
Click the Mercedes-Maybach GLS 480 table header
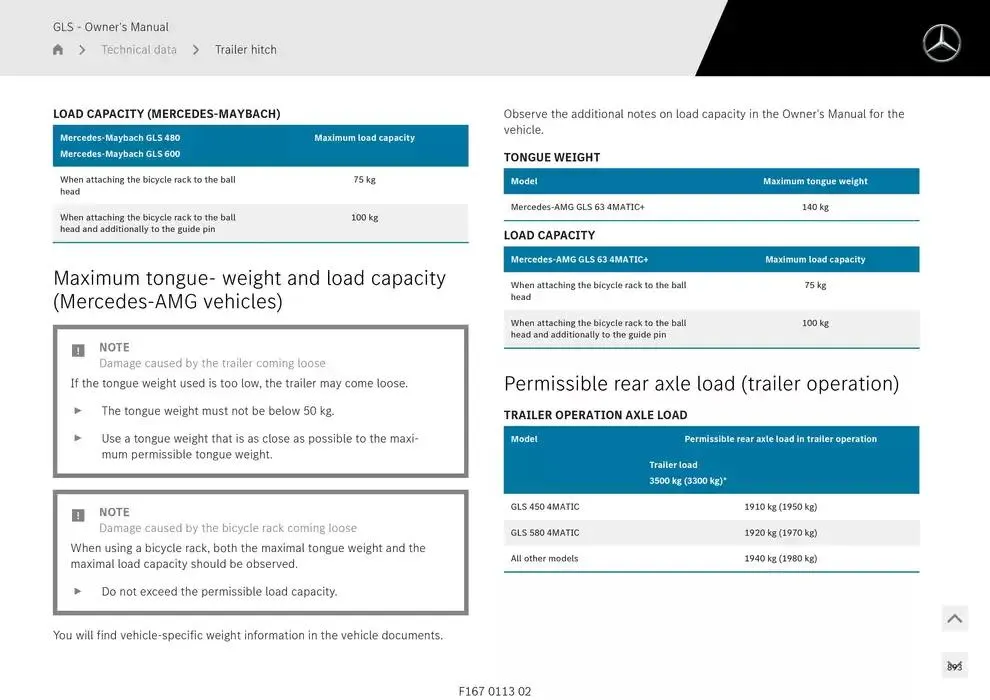(x=120, y=138)
